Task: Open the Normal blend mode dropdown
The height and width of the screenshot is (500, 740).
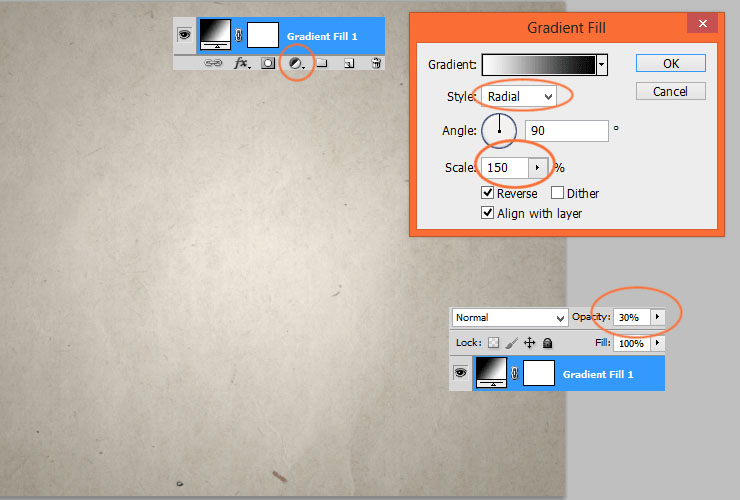Action: click(510, 318)
